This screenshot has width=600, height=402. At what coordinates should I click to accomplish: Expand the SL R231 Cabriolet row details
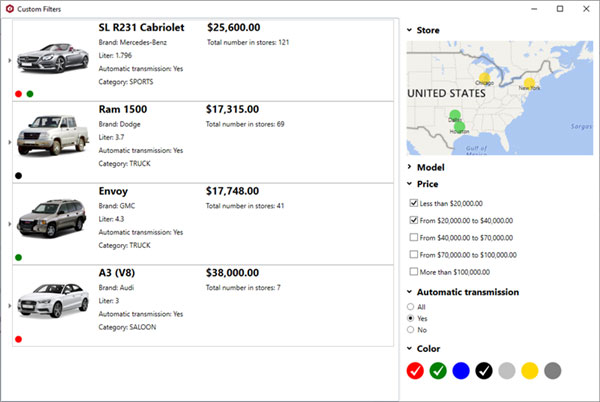(x=9, y=61)
